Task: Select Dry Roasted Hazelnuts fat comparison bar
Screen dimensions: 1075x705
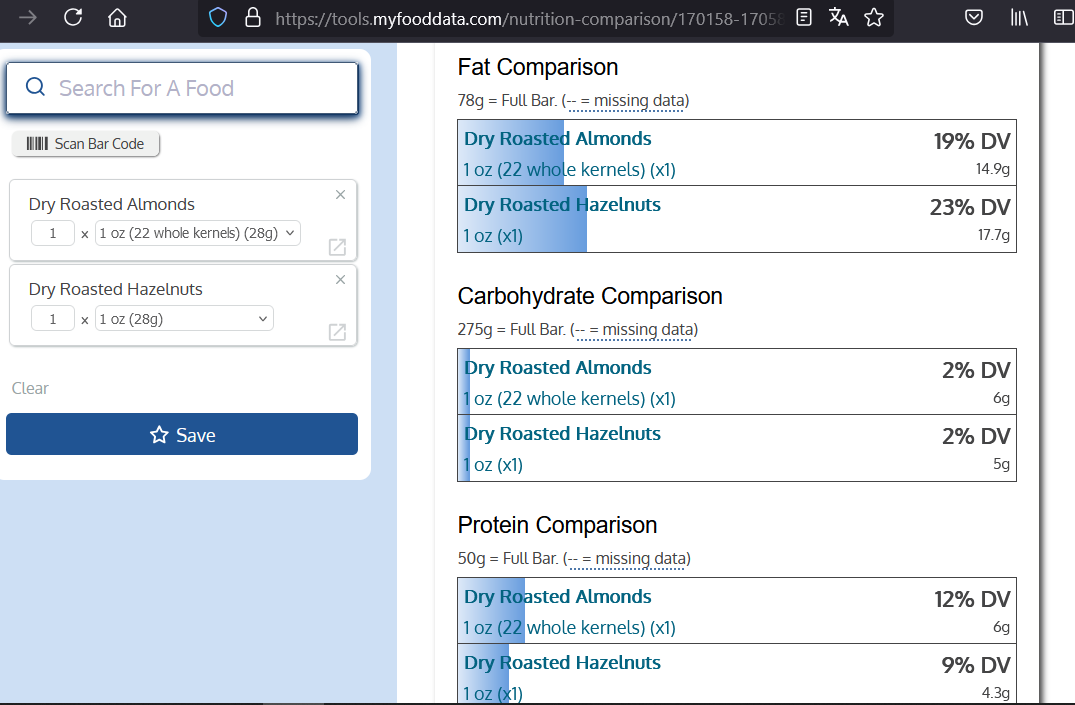Action: [736, 220]
